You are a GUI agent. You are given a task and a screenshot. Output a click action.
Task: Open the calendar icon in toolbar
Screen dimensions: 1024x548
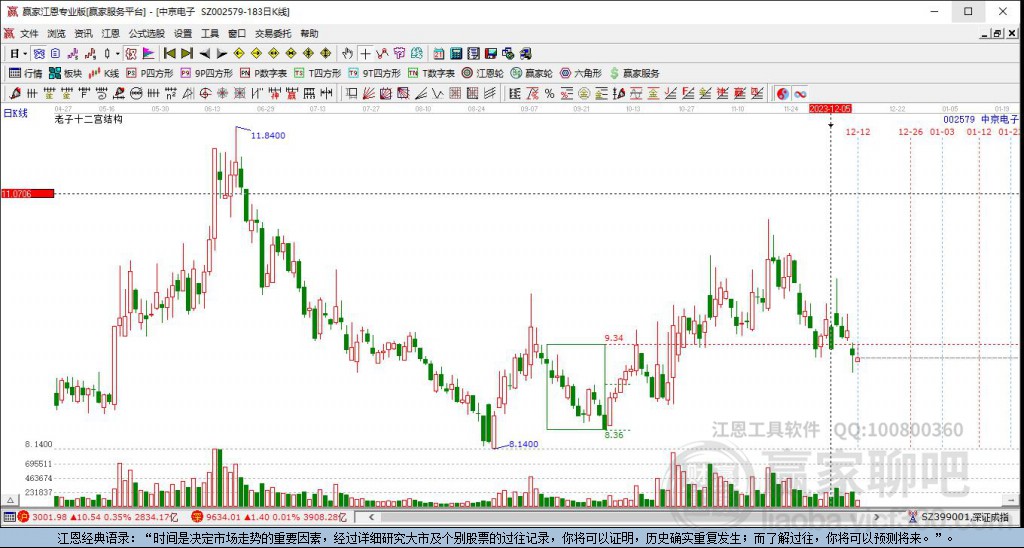[439, 54]
